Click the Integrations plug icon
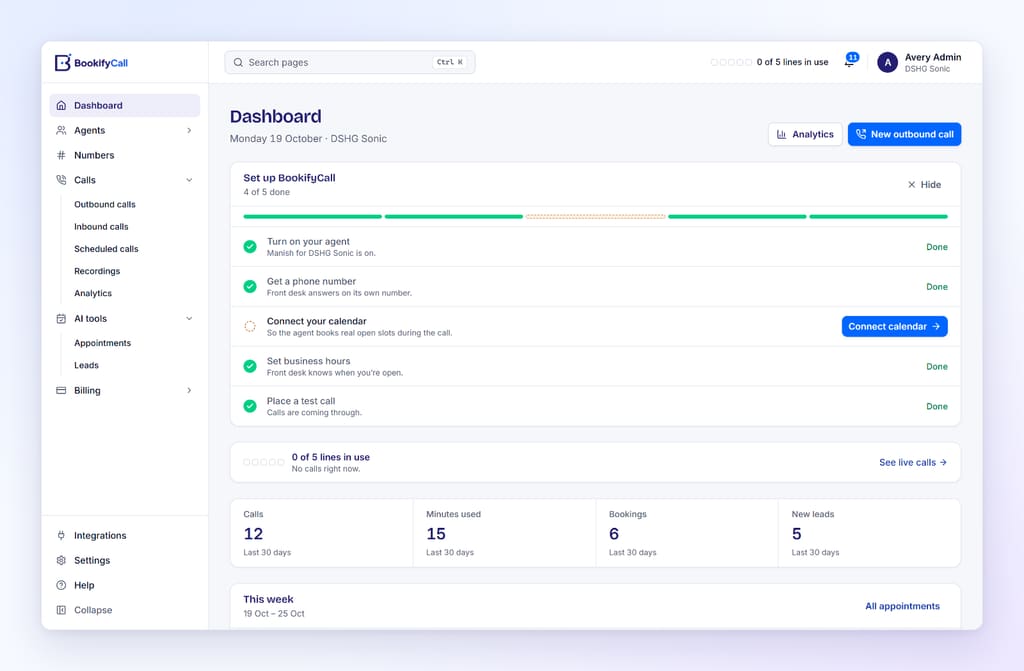Viewport: 1024px width, 671px height. [x=61, y=535]
